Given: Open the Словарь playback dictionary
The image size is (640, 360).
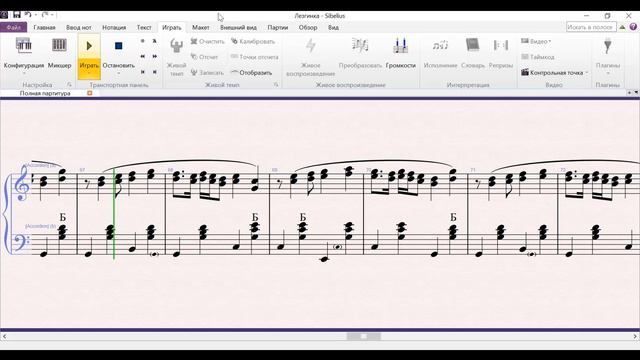Looking at the screenshot, I should [472, 46].
